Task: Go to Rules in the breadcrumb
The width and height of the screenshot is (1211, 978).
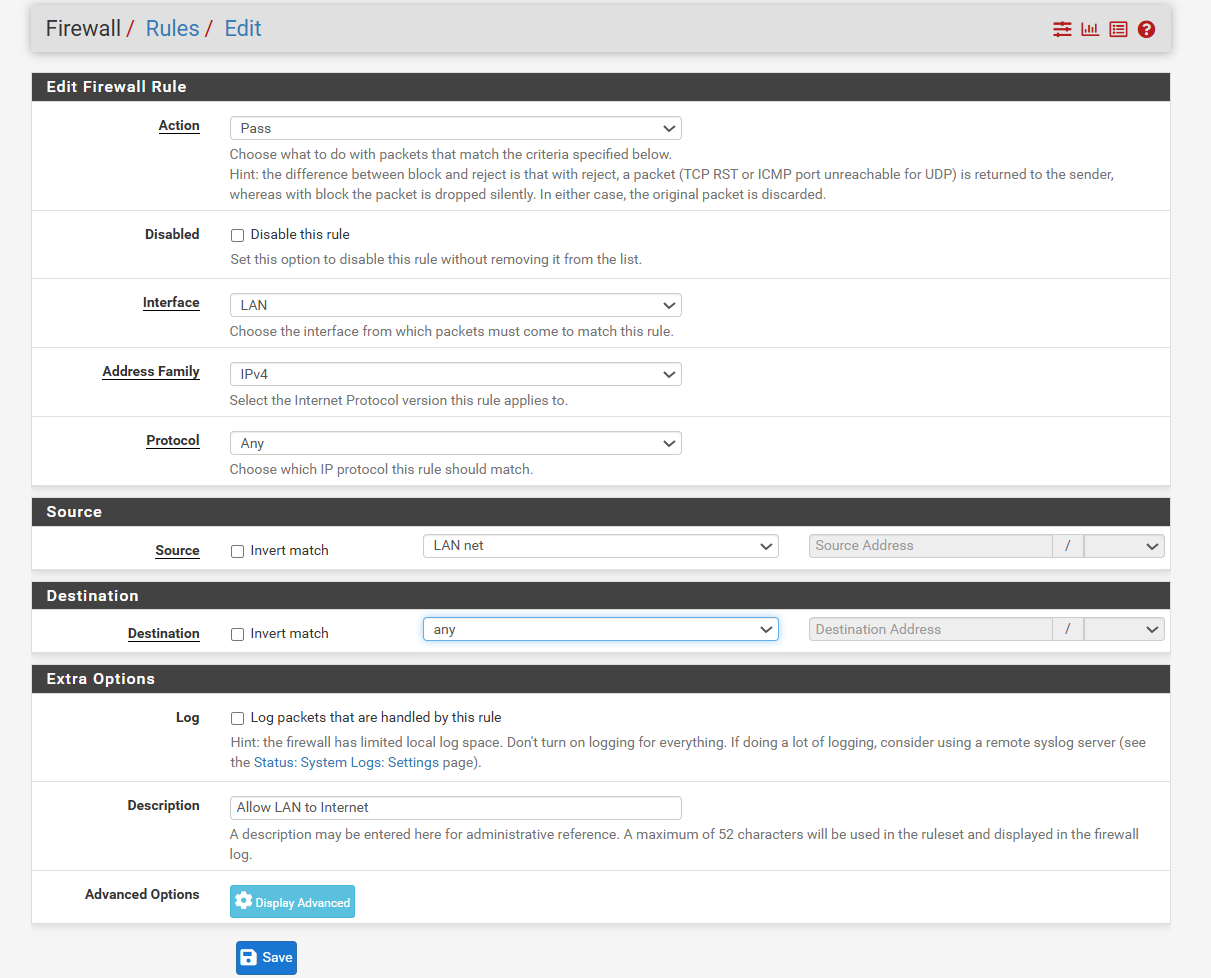Action: [x=172, y=28]
